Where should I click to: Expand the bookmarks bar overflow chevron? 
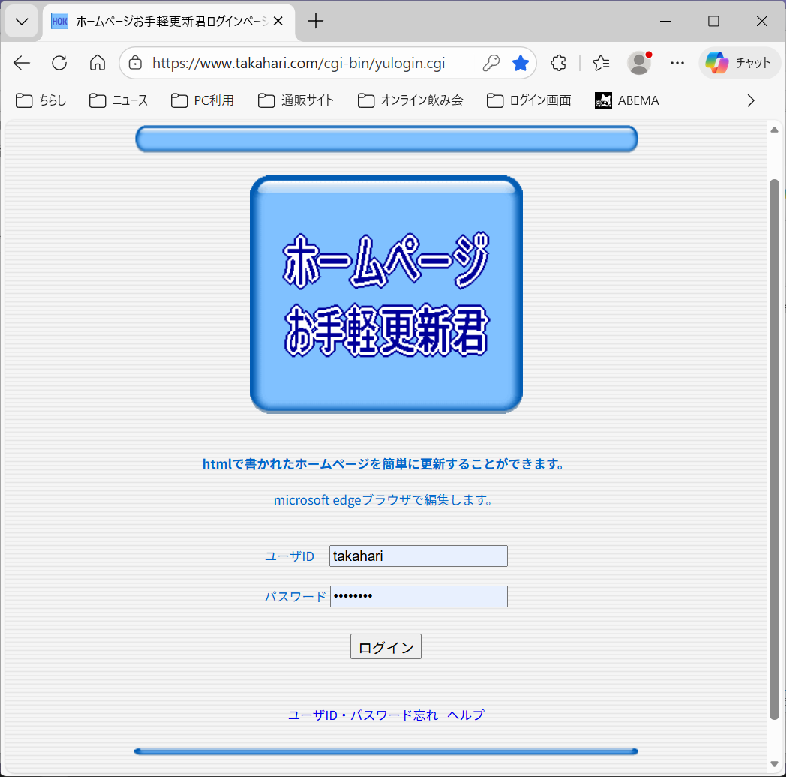pos(751,100)
